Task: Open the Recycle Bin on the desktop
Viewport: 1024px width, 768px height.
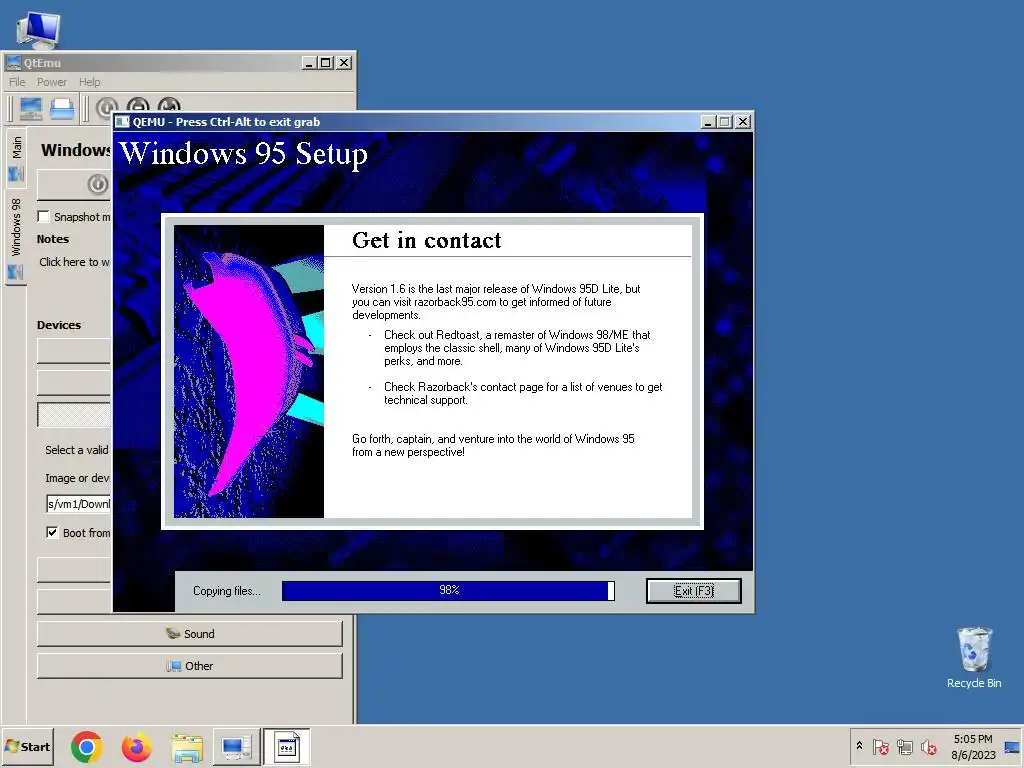Action: tap(974, 658)
